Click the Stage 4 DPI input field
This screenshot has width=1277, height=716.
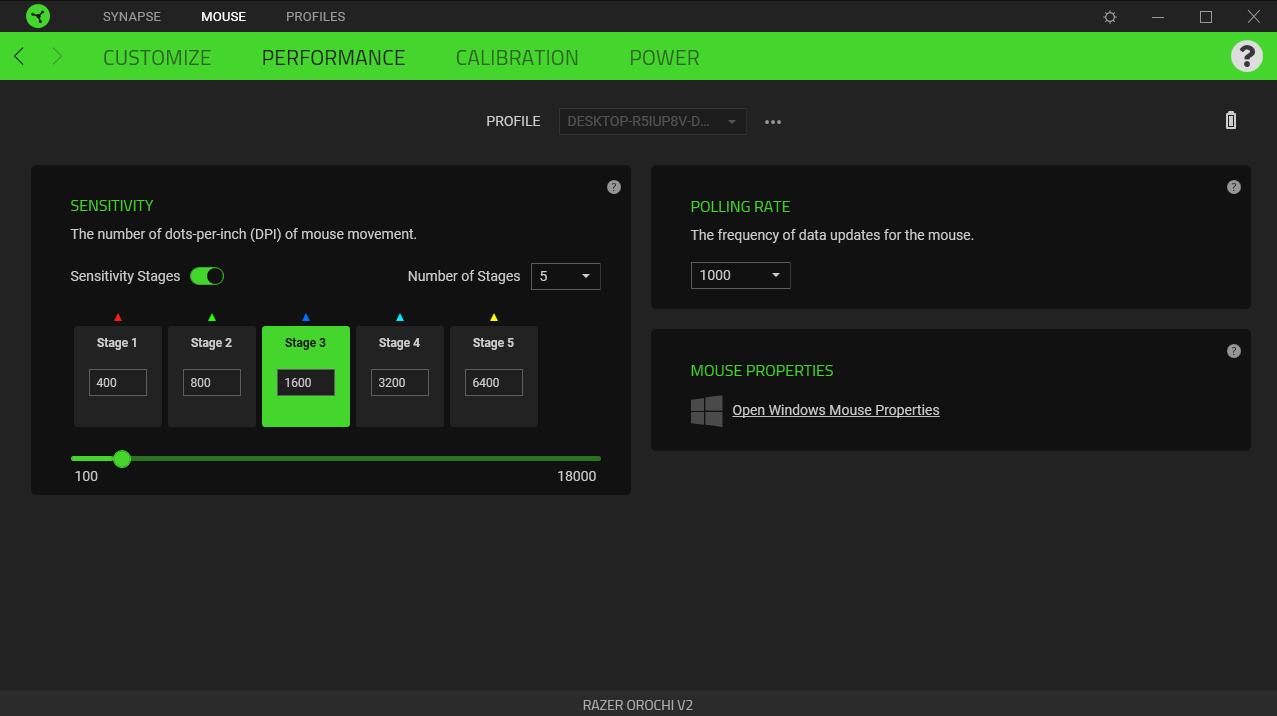pos(400,382)
